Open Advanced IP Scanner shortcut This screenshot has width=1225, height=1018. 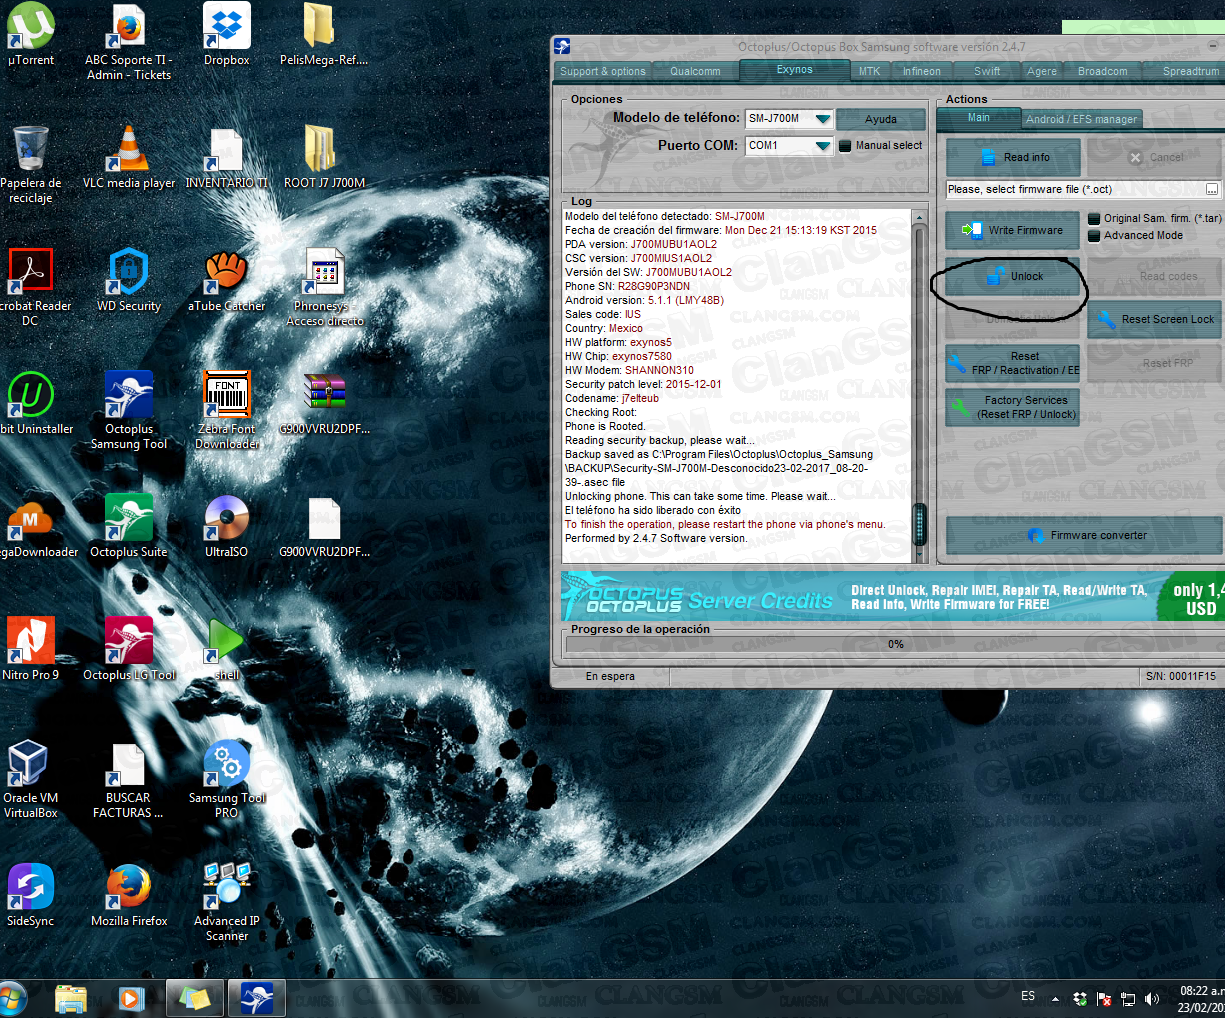tap(227, 903)
